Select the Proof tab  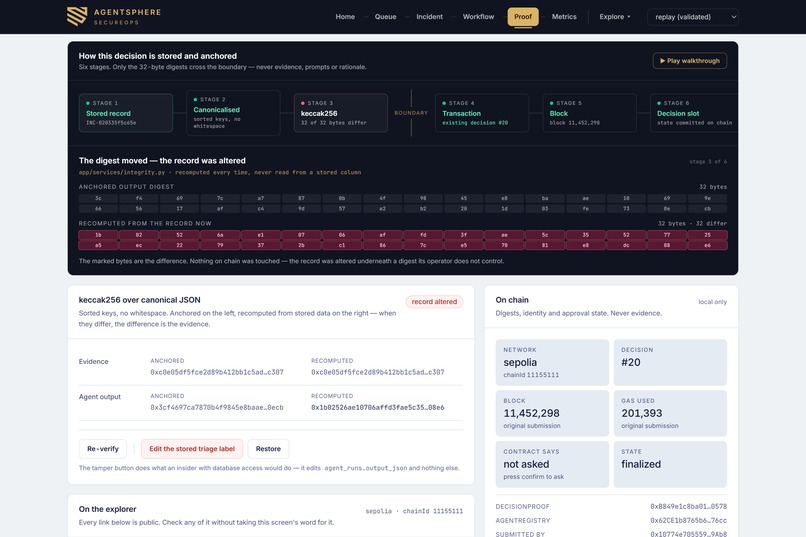pos(523,17)
